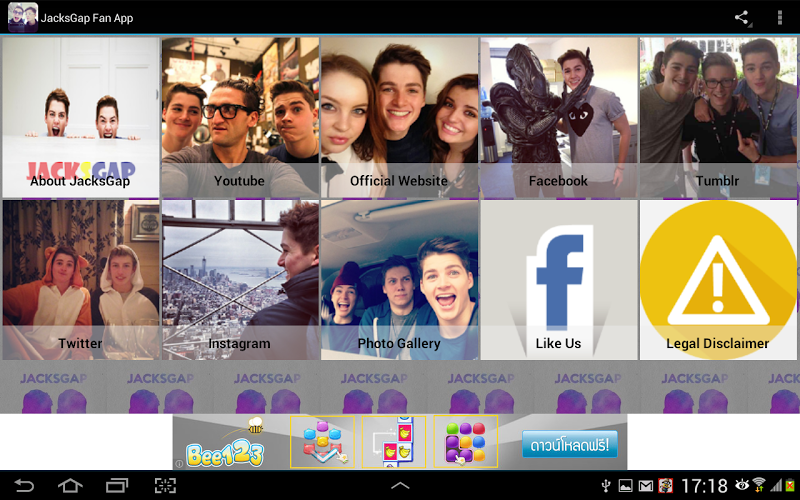The width and height of the screenshot is (800, 500).
Task: Tap the screenshot capture icon in navigation bar
Action: 165,485
